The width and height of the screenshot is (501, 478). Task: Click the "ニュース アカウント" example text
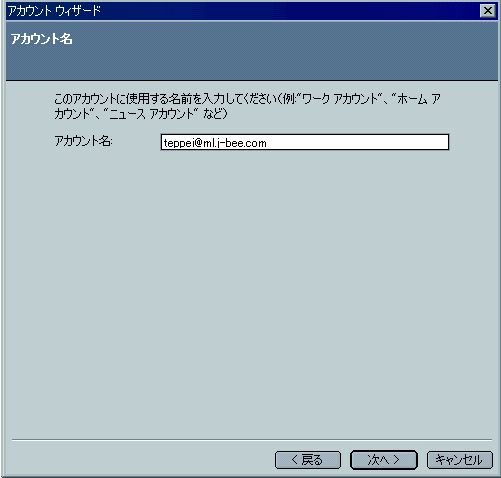pyautogui.click(x=151, y=114)
